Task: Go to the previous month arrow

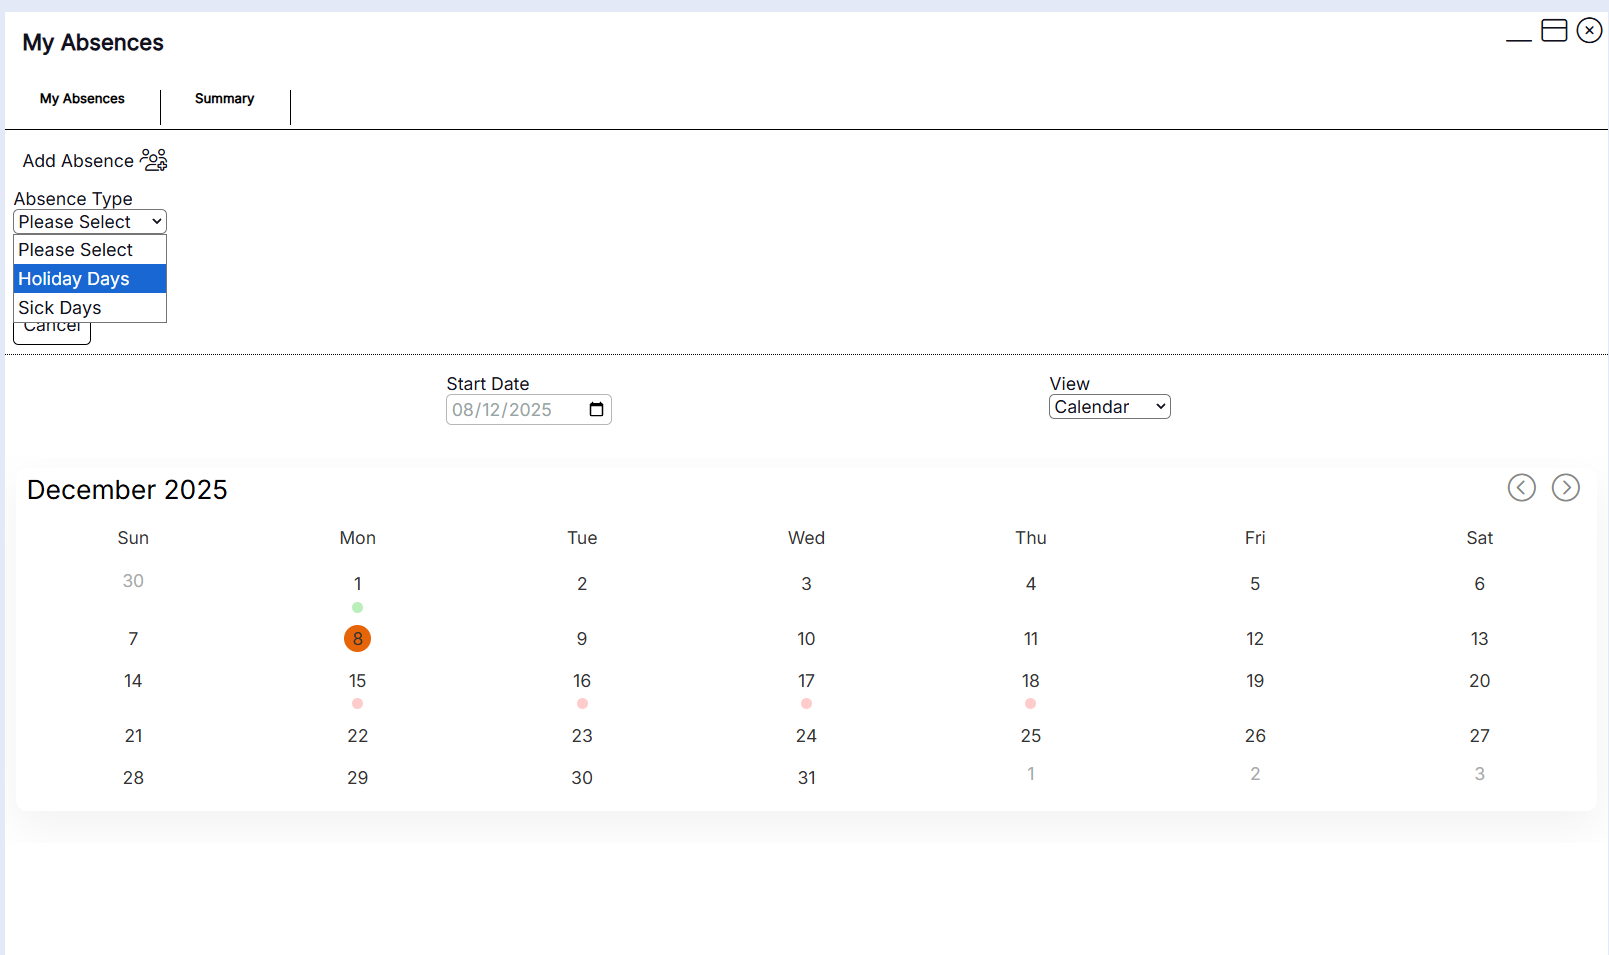Action: point(1522,488)
